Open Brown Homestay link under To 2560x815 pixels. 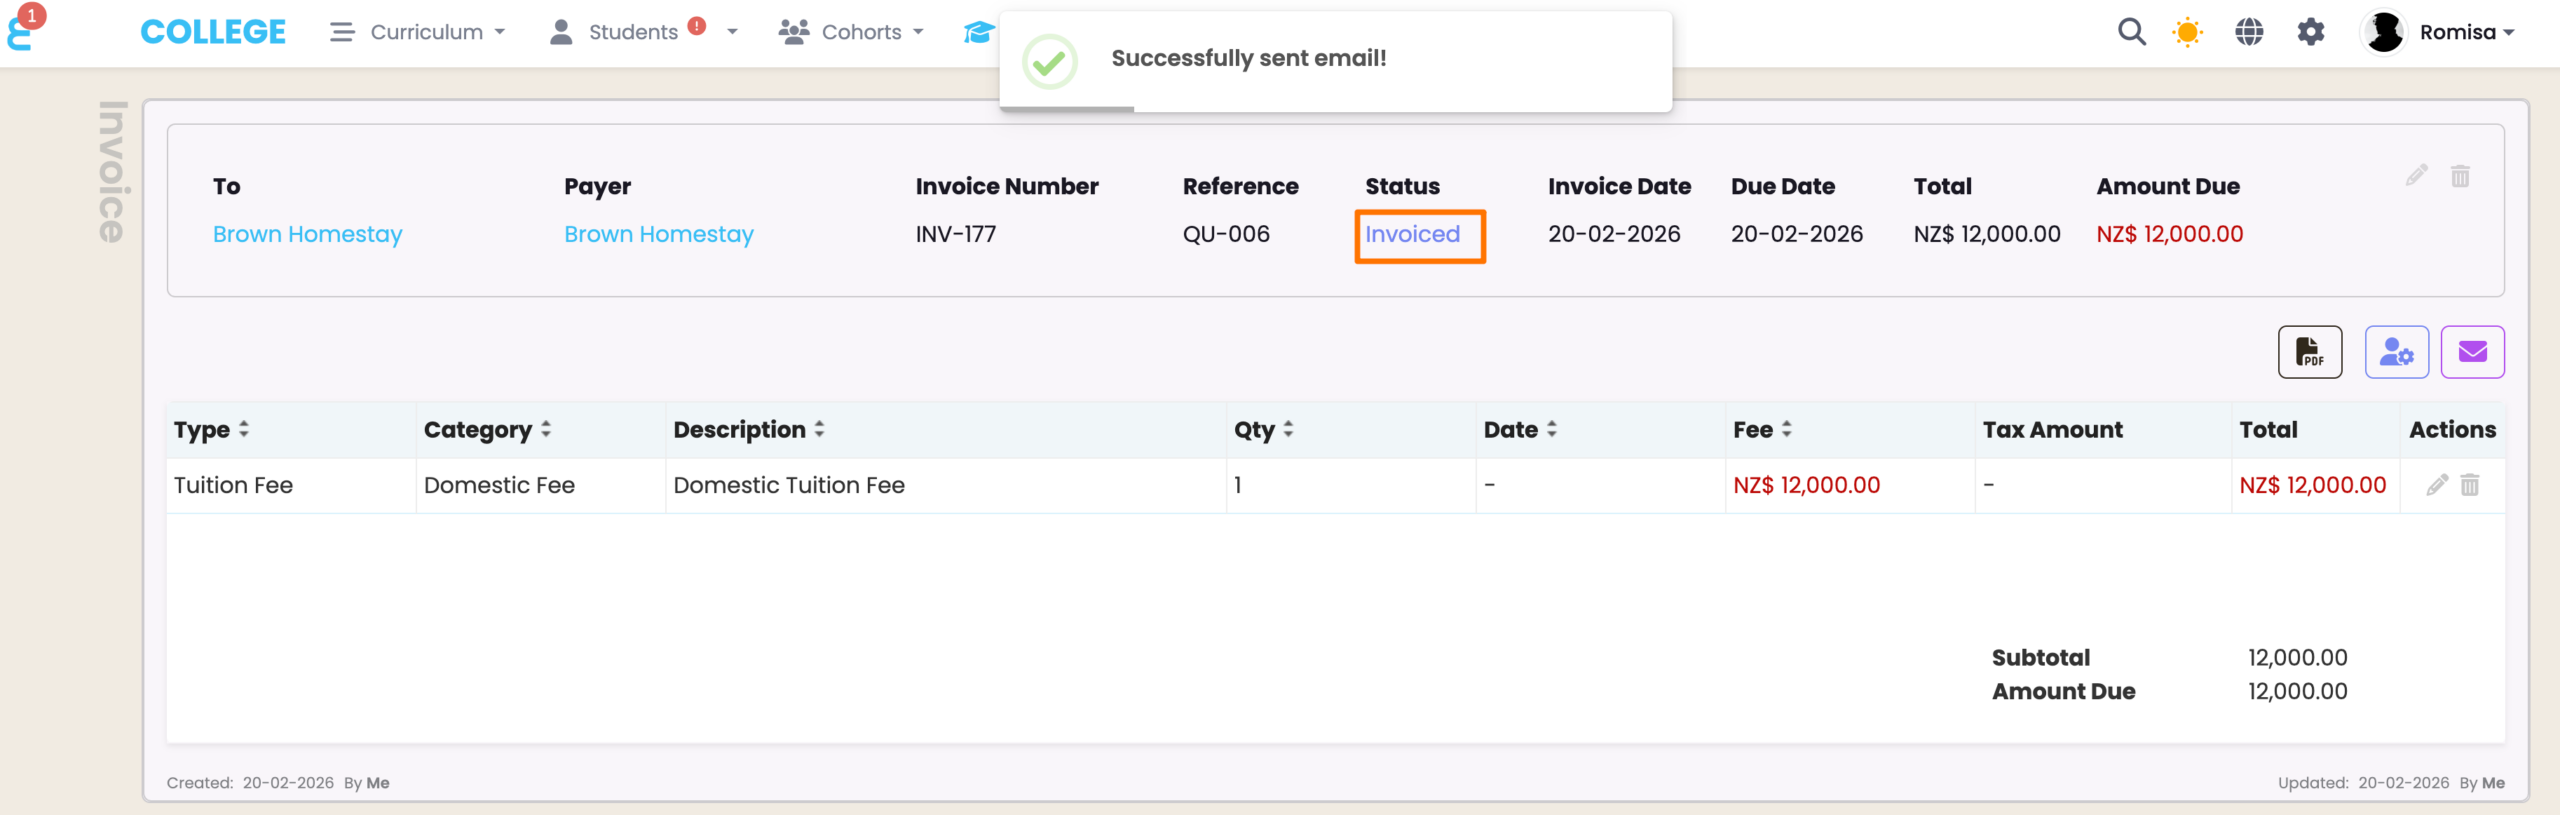(307, 234)
